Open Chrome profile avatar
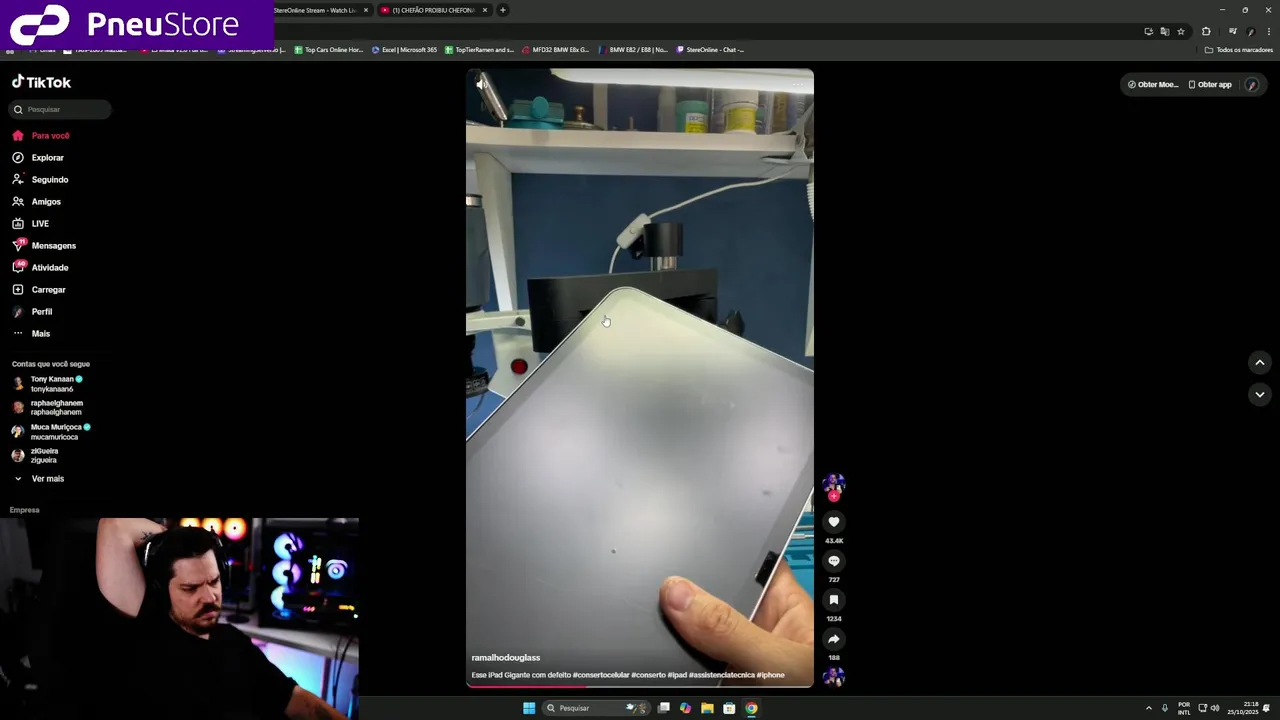This screenshot has height=720, width=1280. point(1251,31)
